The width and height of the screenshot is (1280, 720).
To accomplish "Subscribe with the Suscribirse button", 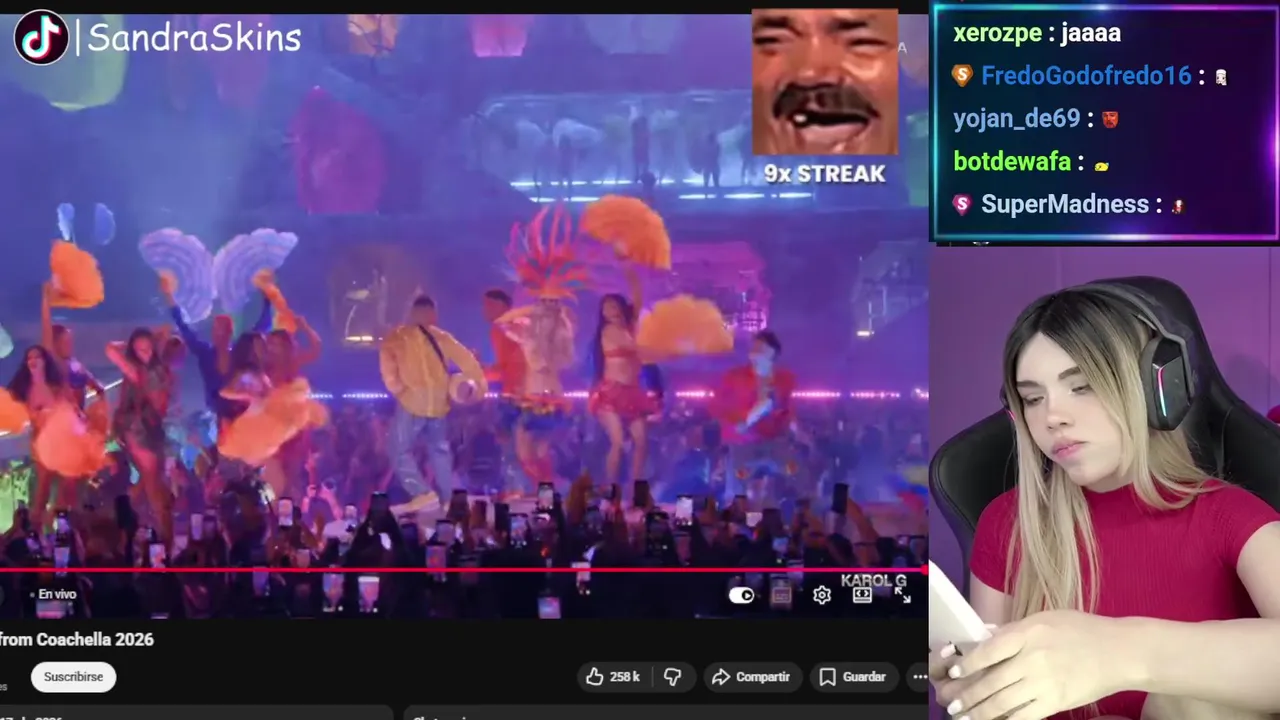I will (x=73, y=677).
